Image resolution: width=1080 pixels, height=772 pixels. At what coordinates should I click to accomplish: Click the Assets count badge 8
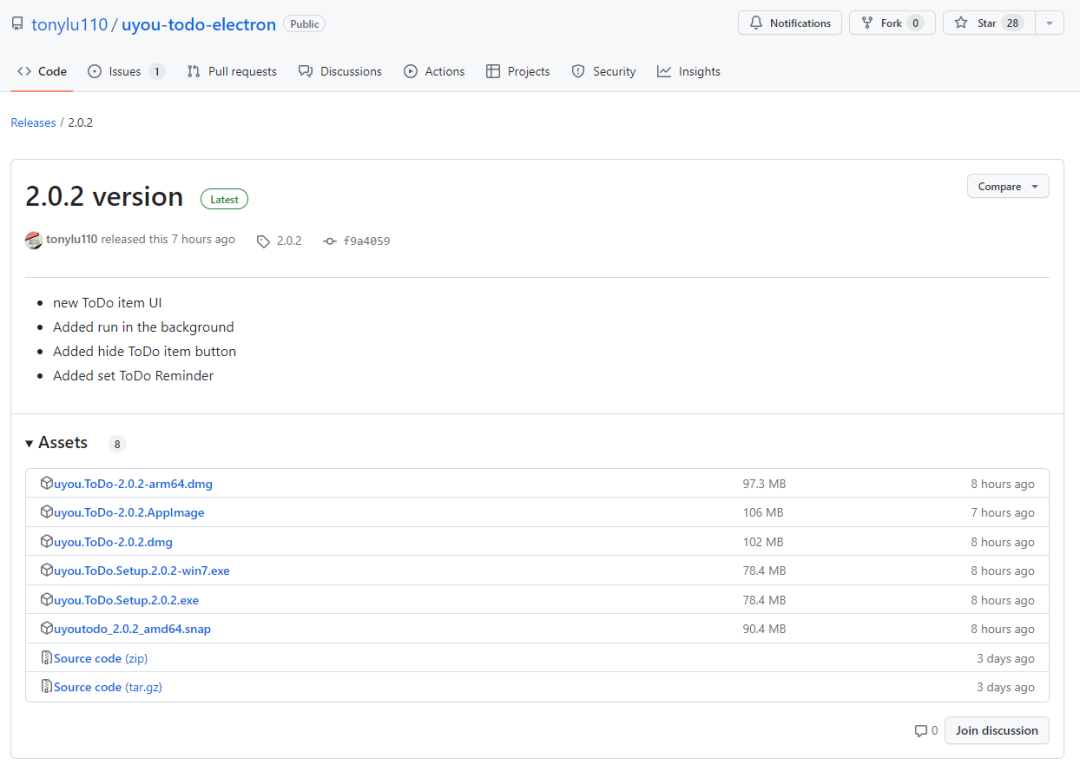(117, 444)
